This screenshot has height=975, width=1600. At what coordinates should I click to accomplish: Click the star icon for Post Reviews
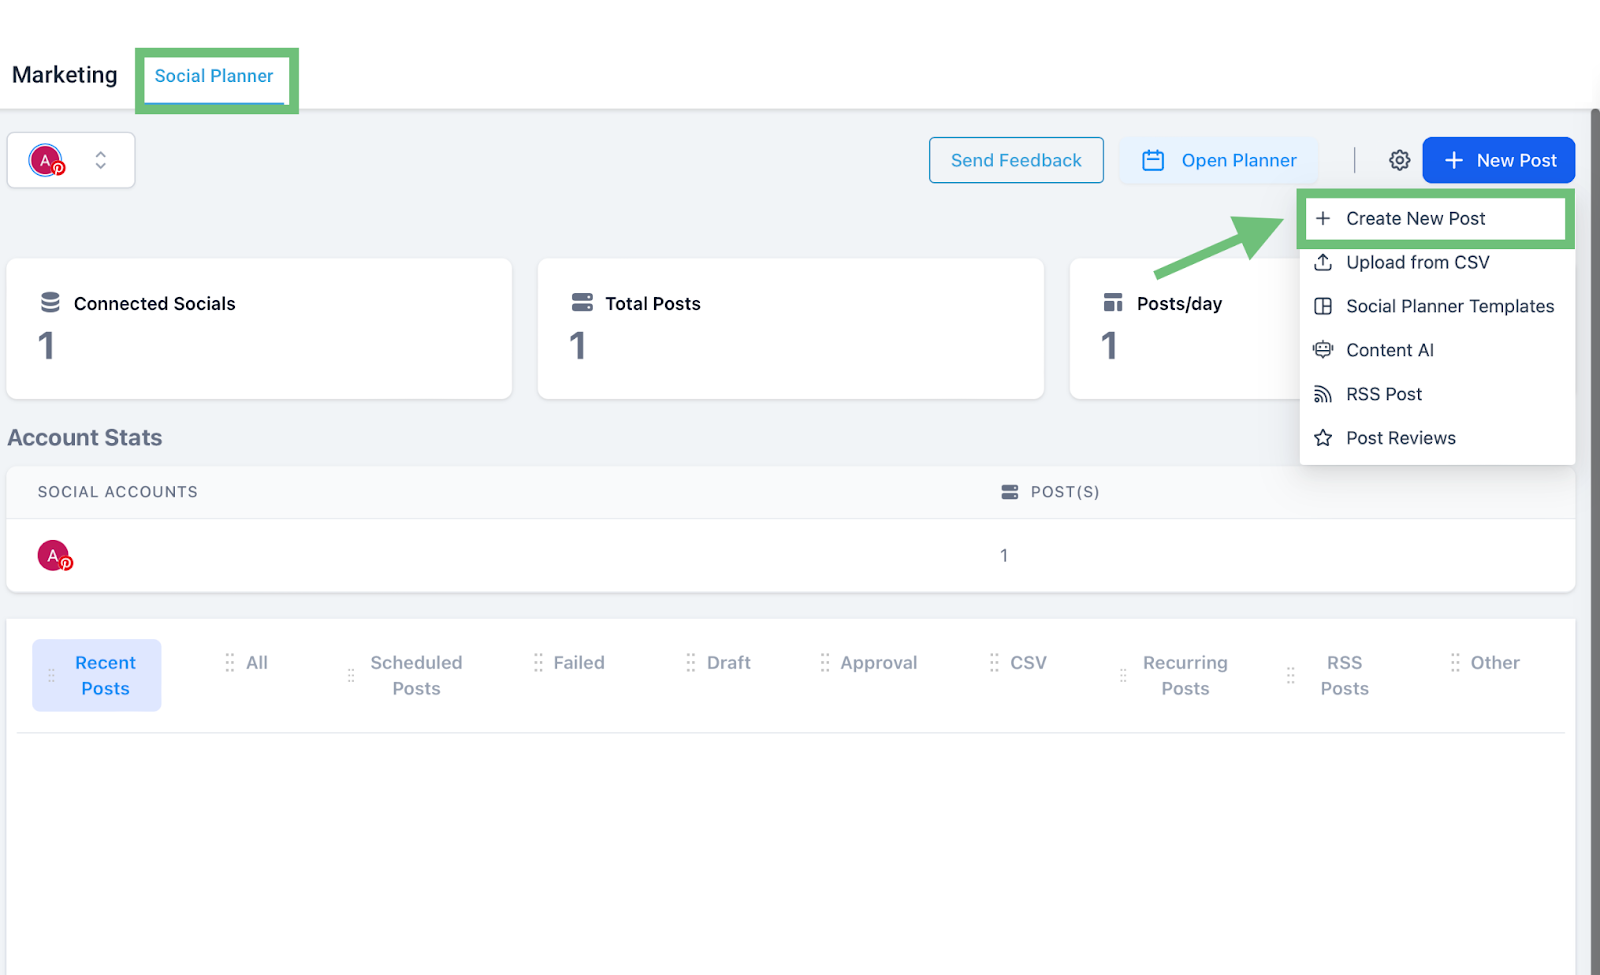click(x=1323, y=438)
